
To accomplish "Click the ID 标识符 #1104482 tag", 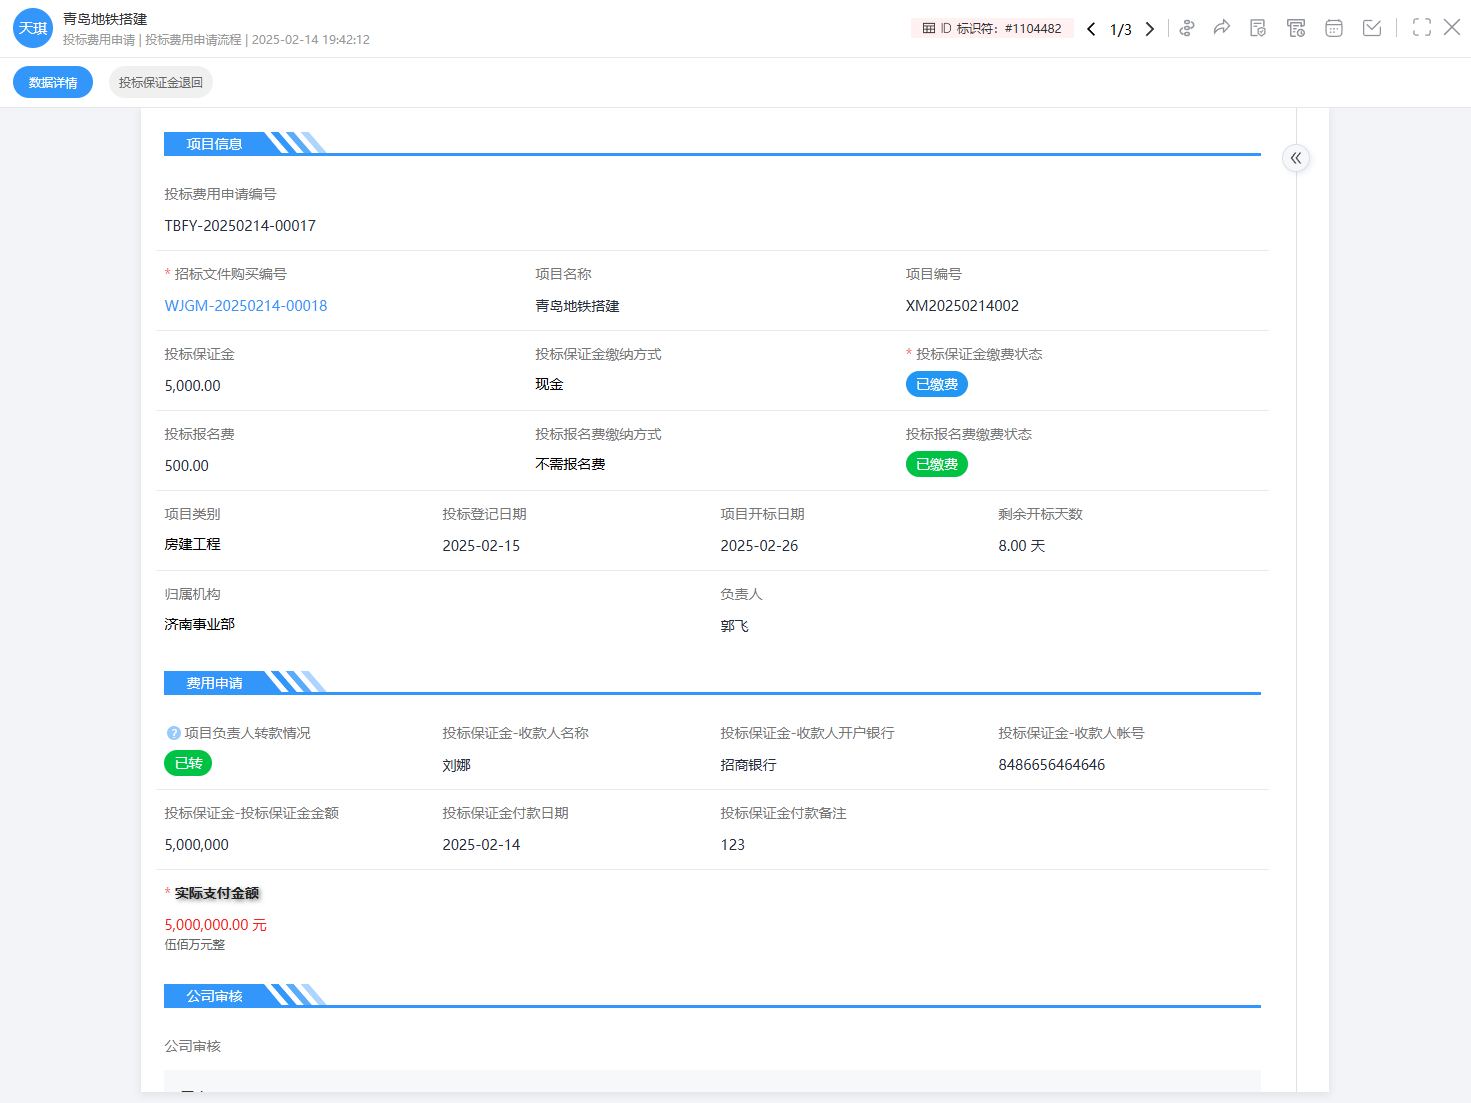I will [991, 28].
